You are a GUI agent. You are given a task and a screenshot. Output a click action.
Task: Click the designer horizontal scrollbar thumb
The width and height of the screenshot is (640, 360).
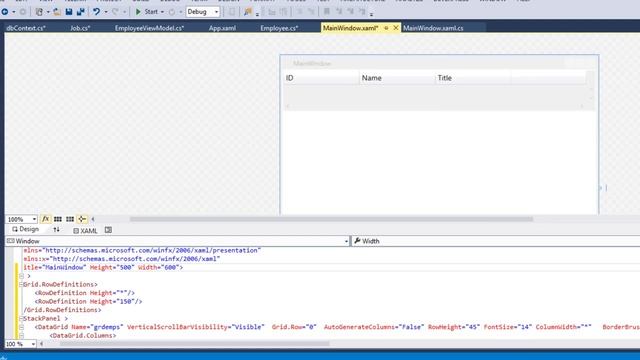pyautogui.click(x=331, y=219)
